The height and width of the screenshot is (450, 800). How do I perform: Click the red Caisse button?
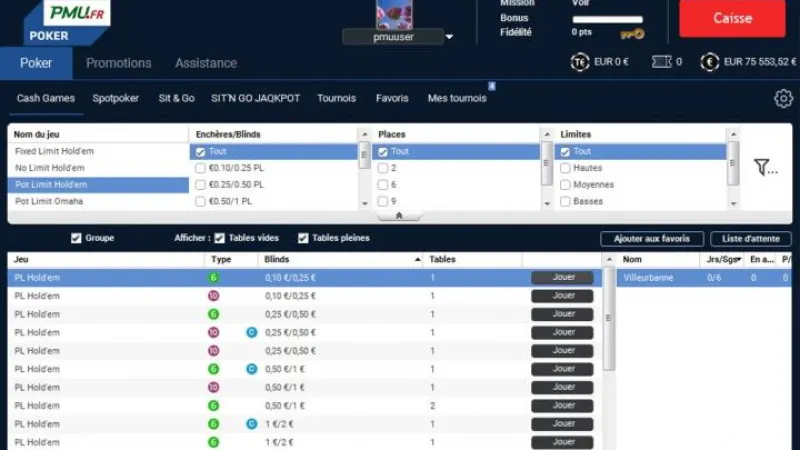(732, 18)
